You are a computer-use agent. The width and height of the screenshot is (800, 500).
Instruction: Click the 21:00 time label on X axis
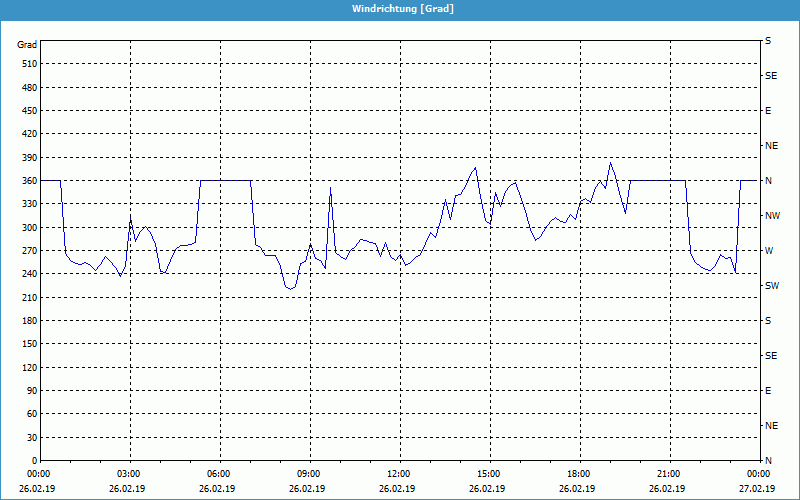pos(669,474)
